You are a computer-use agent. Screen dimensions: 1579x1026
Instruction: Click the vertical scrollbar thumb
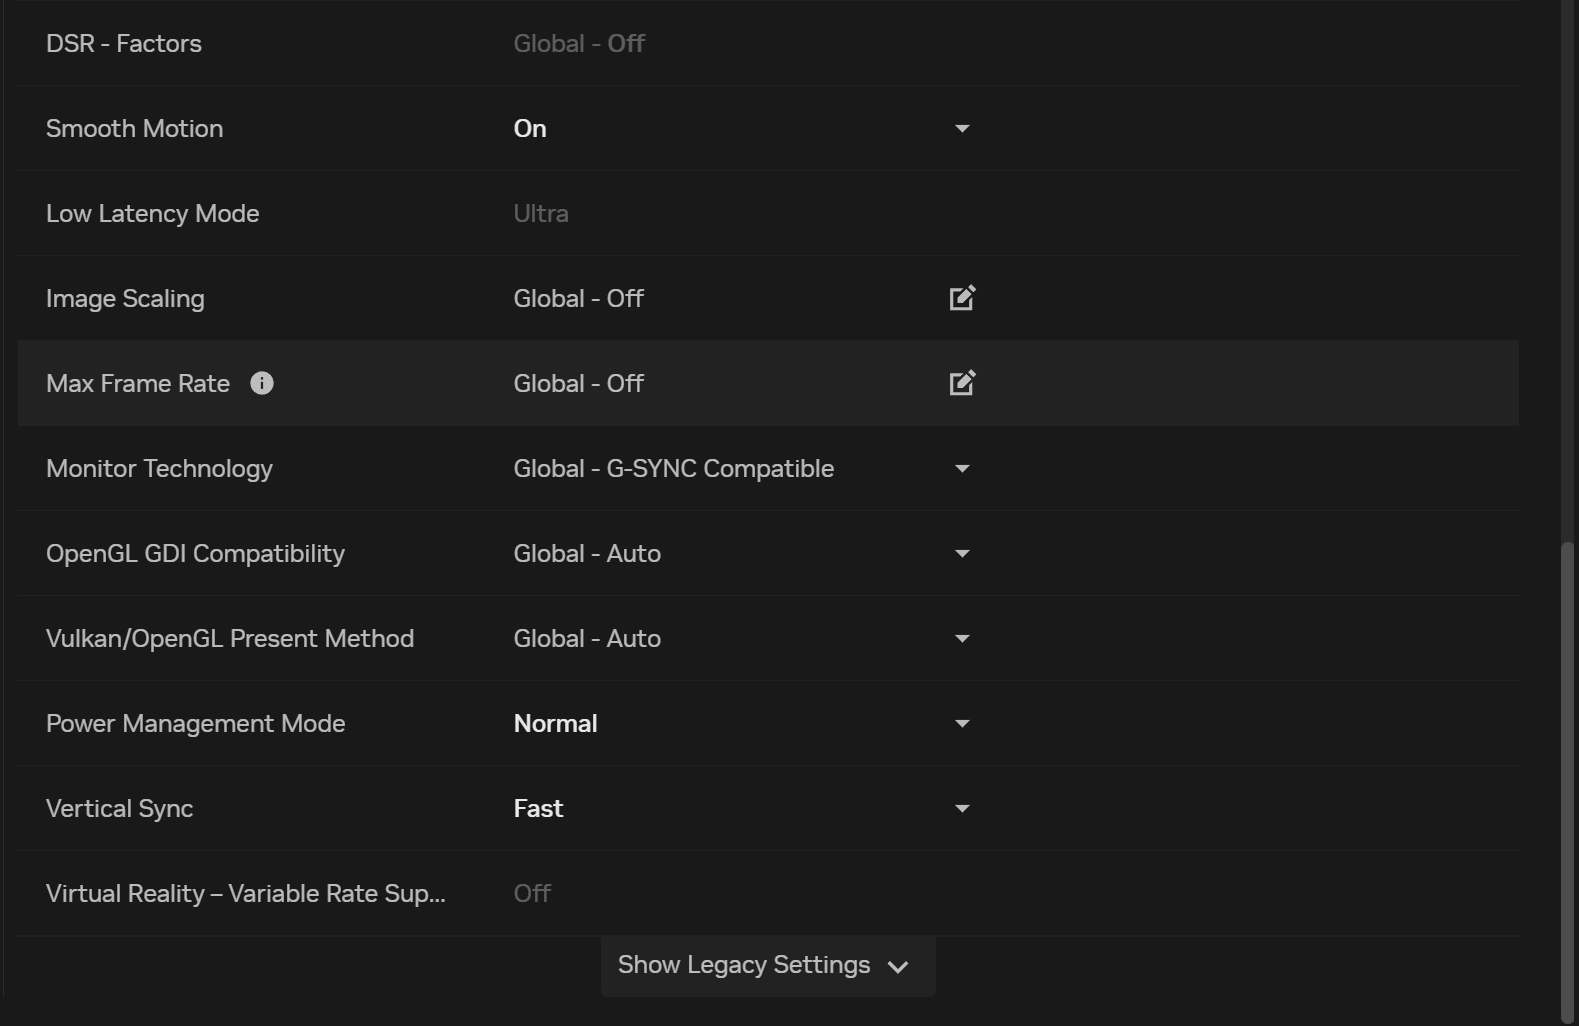point(1567,780)
